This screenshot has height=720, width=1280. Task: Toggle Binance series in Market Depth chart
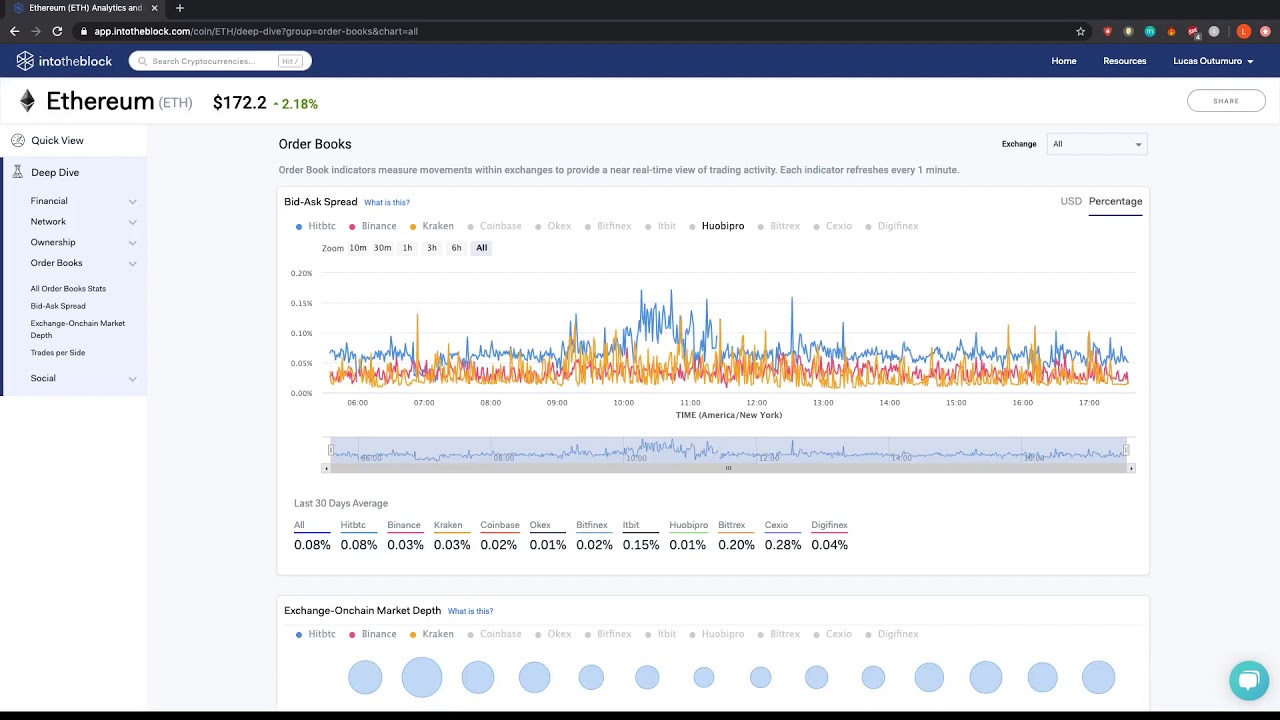coord(373,634)
